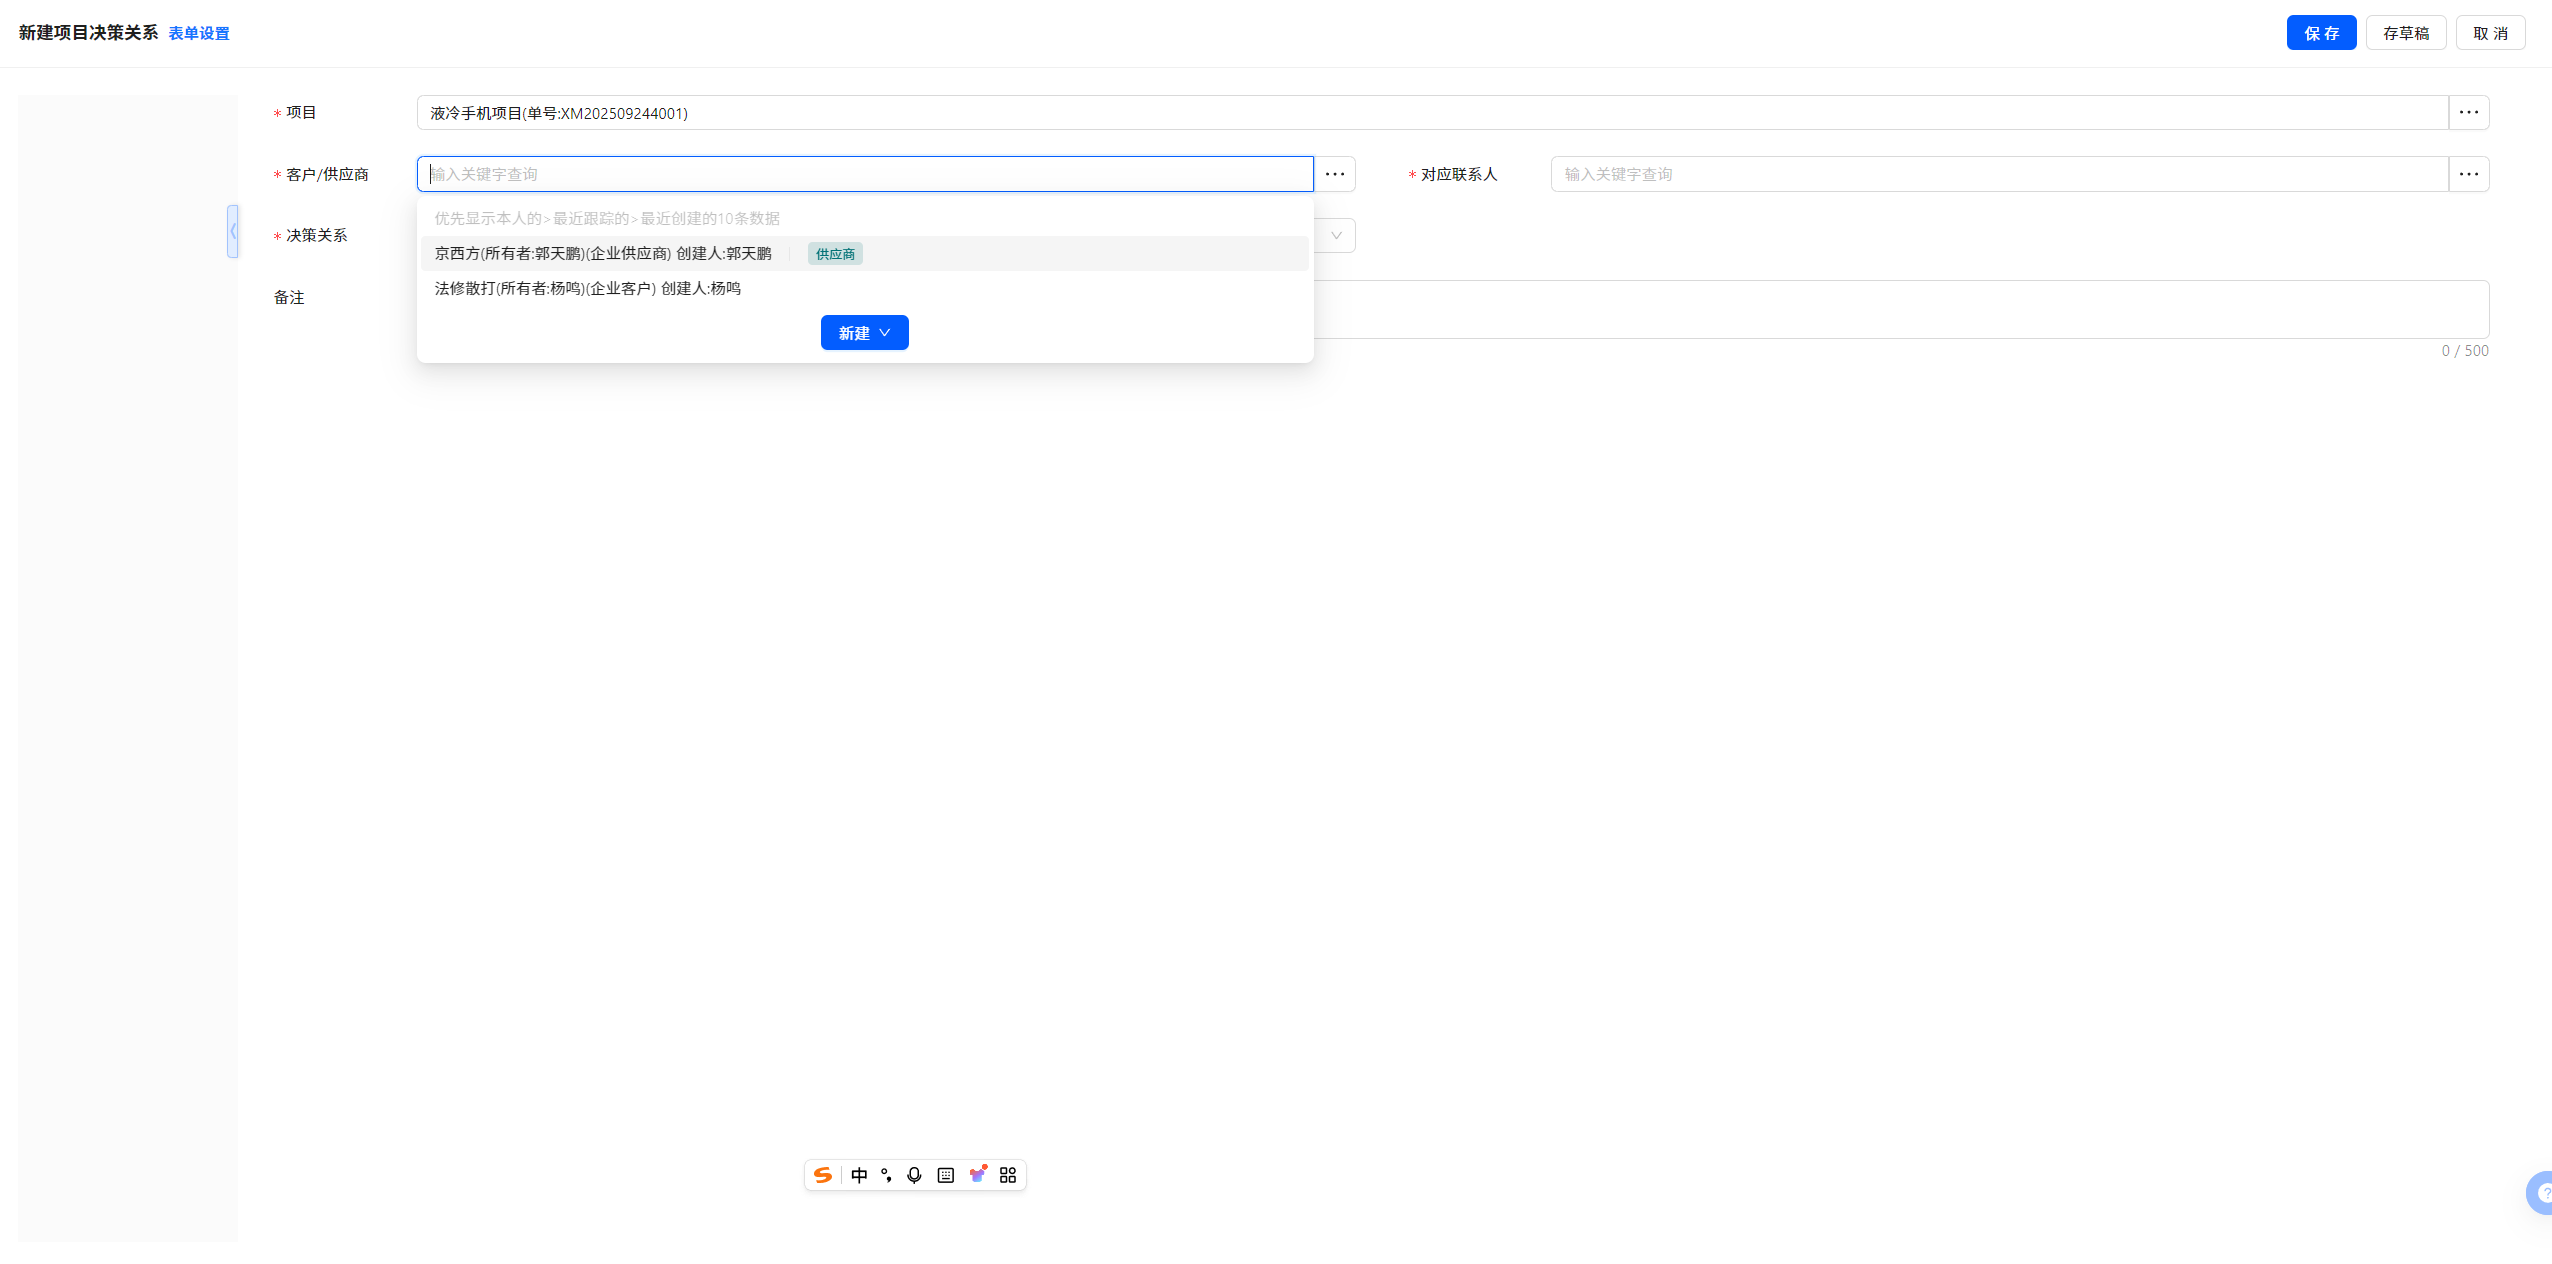Click the 对应联系人 search input field

[x=1998, y=174]
